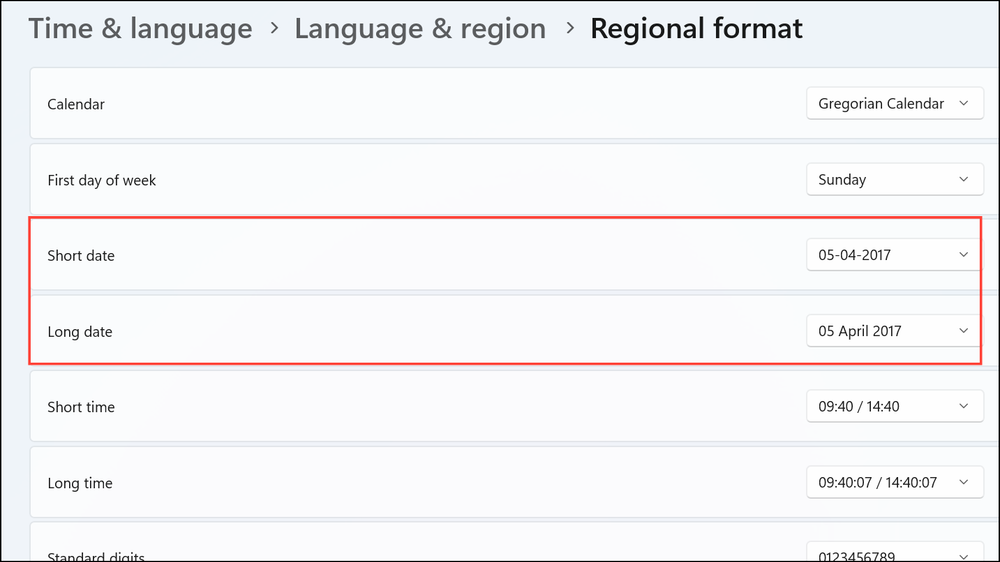
Task: Click the chevron arrow beside Gregorian Calendar
Action: click(x=963, y=104)
